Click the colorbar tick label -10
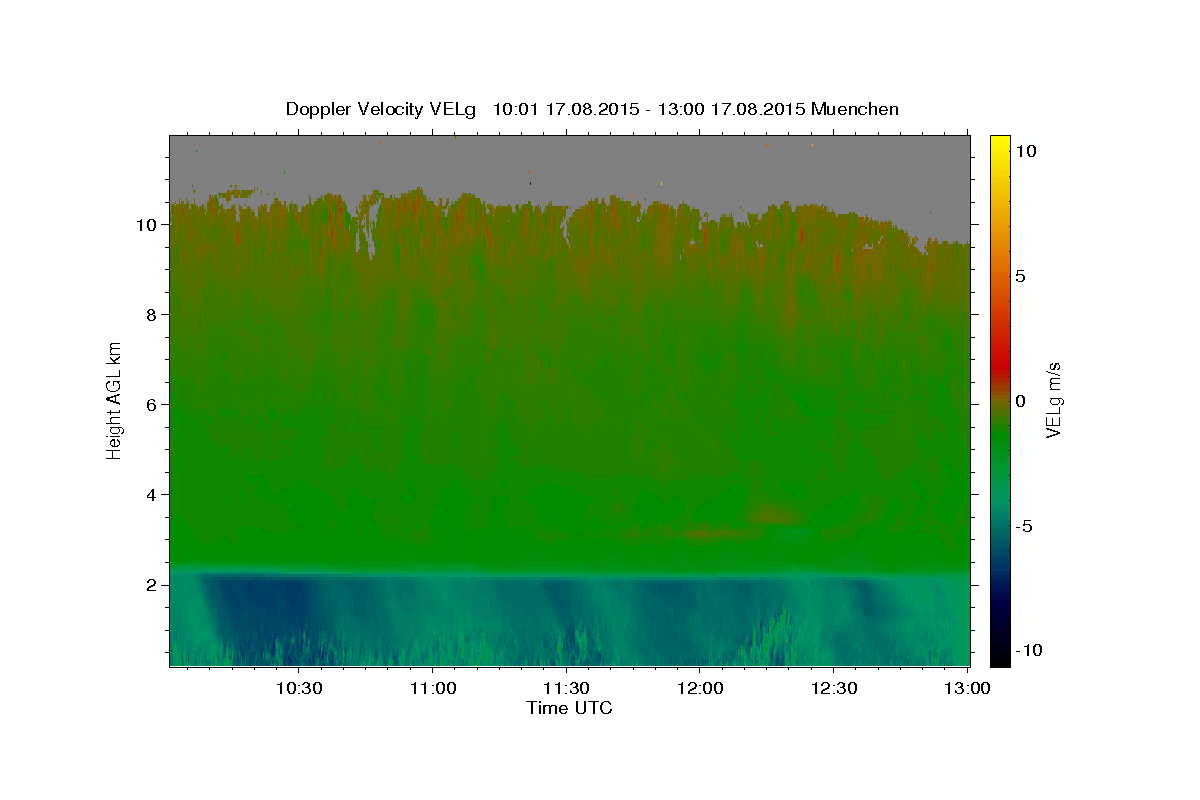The image size is (1200, 800). (1029, 651)
